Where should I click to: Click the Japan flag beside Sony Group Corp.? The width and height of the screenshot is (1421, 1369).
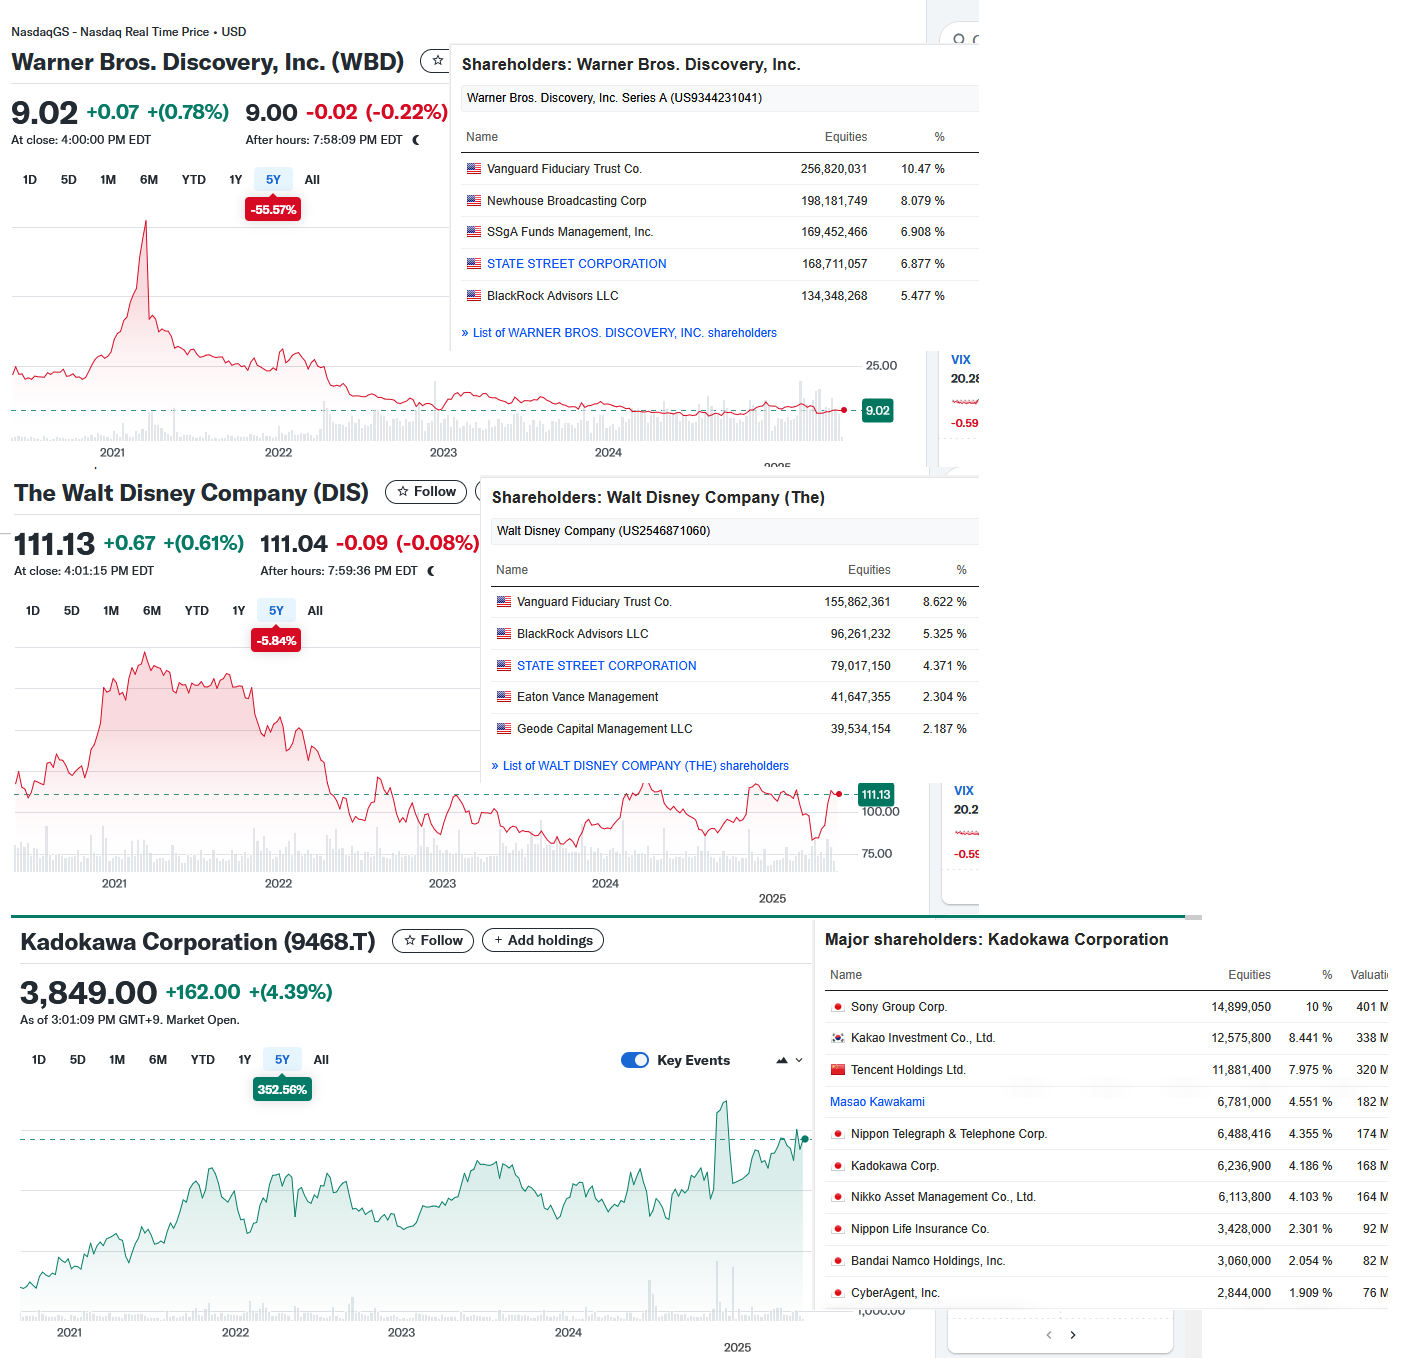coord(838,1007)
